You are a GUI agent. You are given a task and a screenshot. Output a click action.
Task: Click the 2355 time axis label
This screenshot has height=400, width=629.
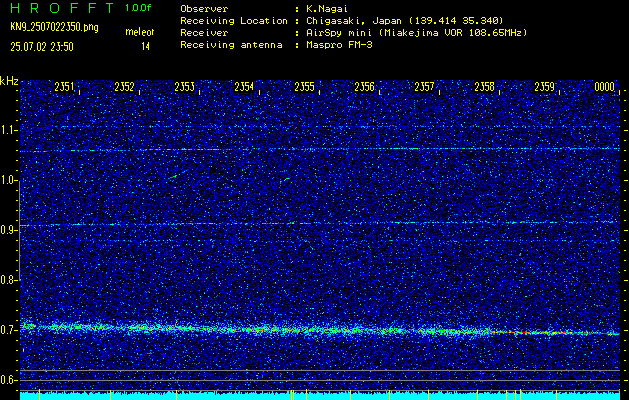(304, 87)
